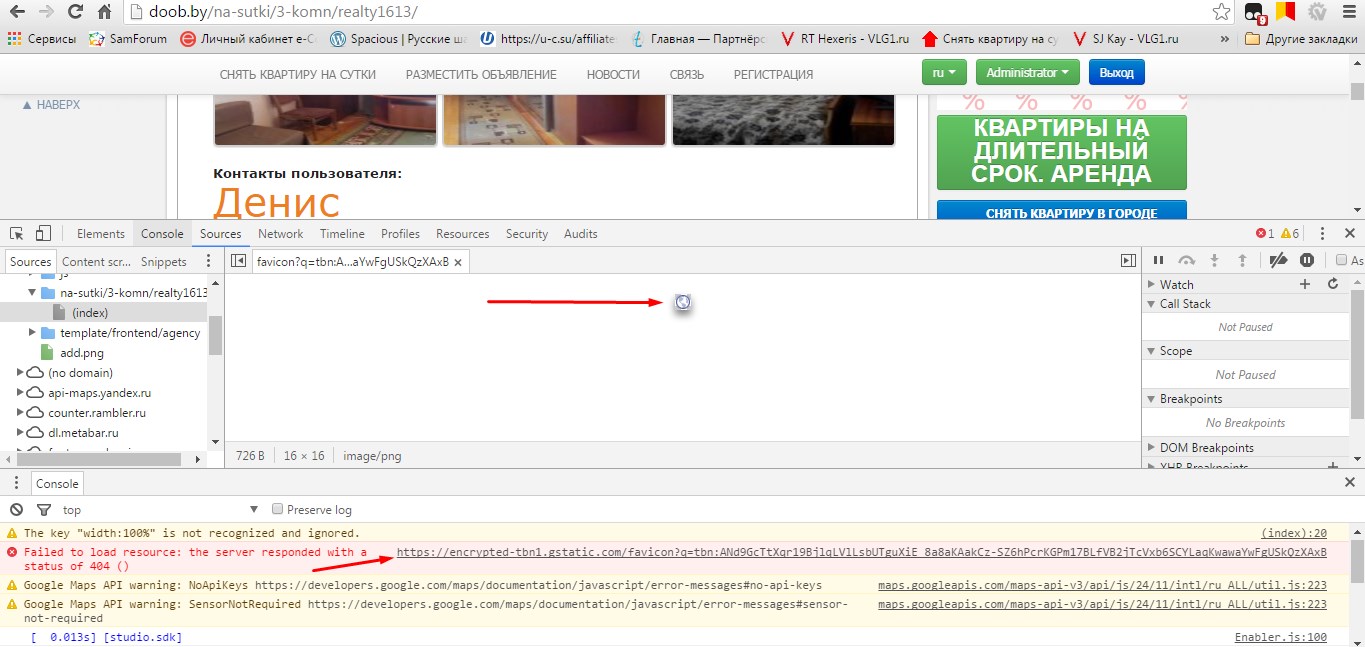This screenshot has height=647, width=1365.
Task: Open the НОВОСТИ site menu link
Action: (x=613, y=74)
